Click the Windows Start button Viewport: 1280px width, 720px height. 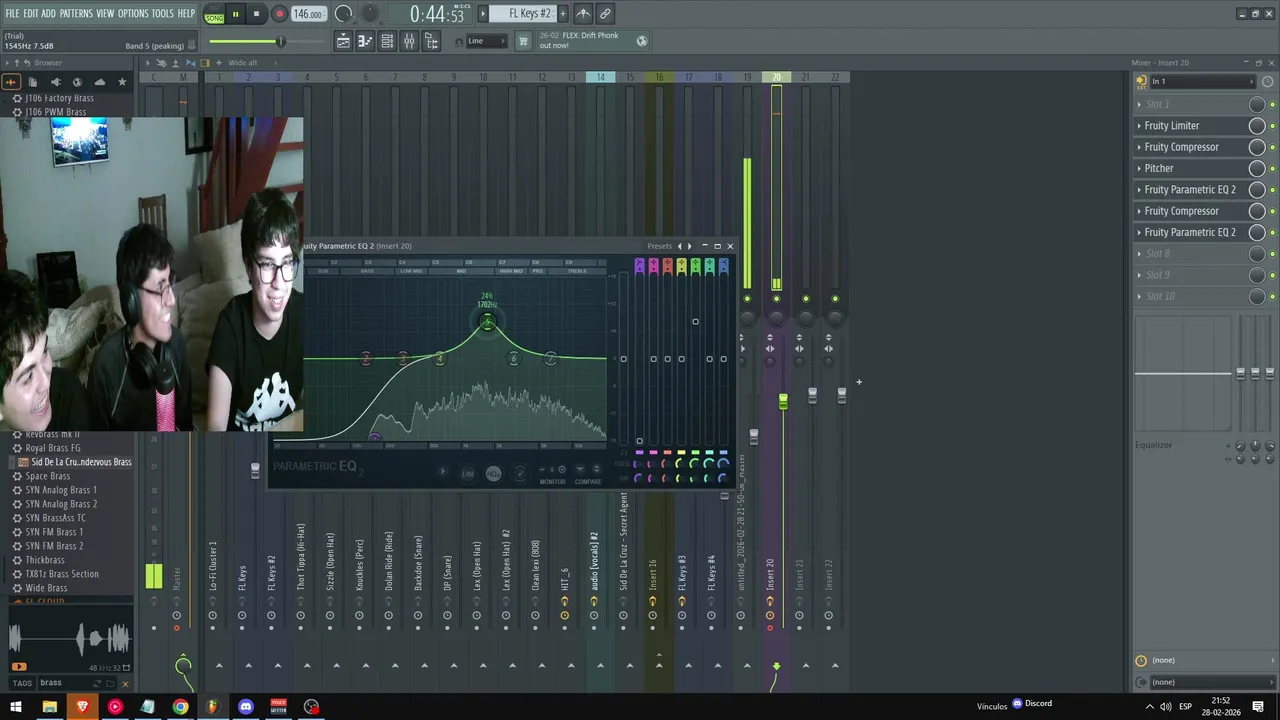click(x=16, y=707)
